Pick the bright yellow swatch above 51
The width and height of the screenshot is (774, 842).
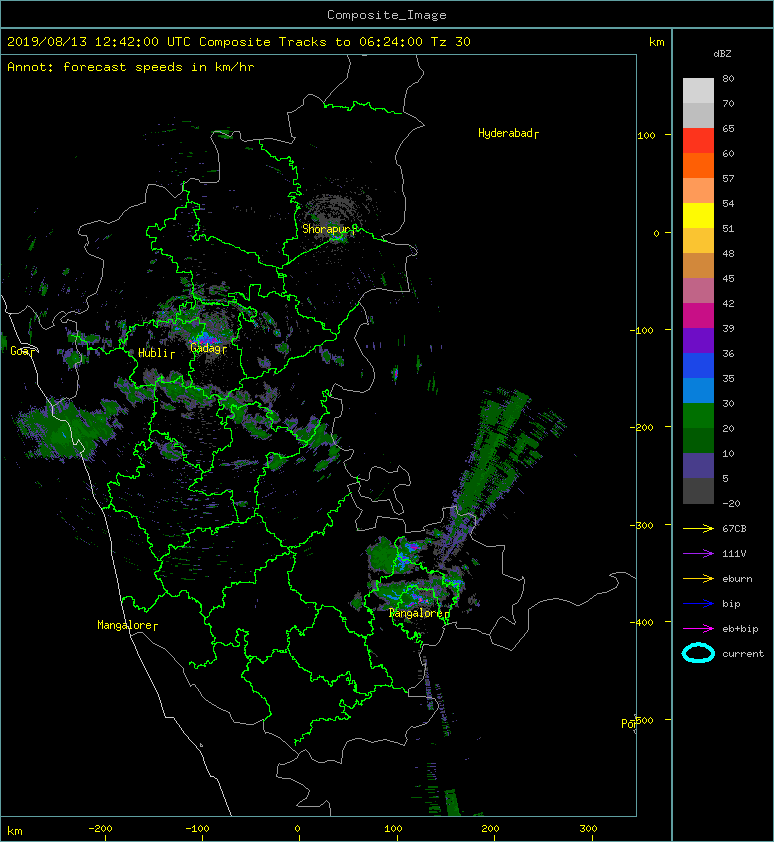pyautogui.click(x=698, y=215)
